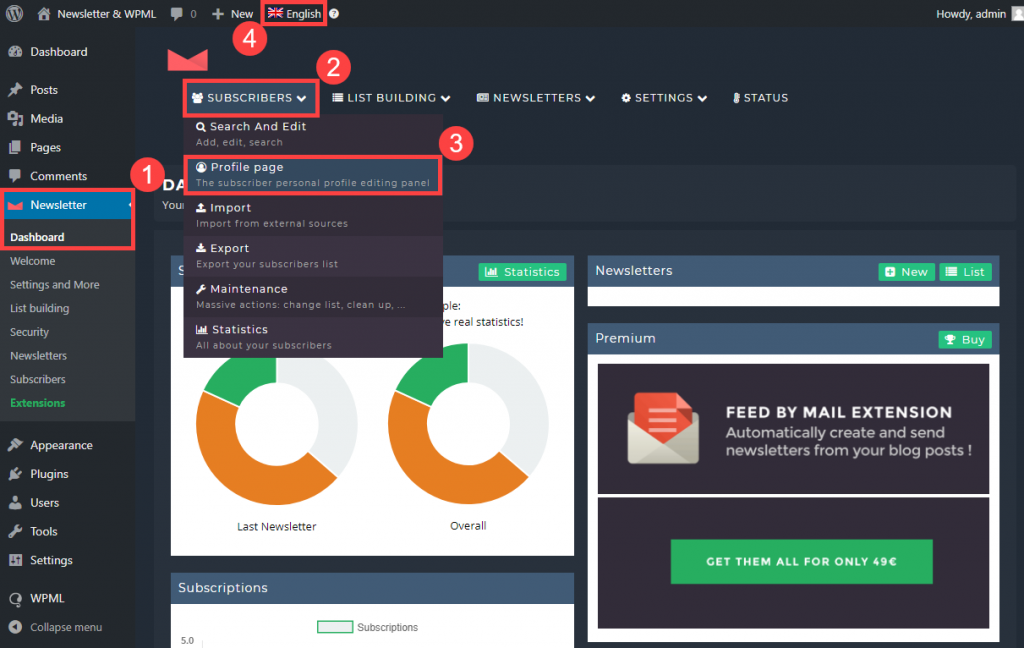Open Security submenu link
1024x648 pixels.
coord(29,332)
